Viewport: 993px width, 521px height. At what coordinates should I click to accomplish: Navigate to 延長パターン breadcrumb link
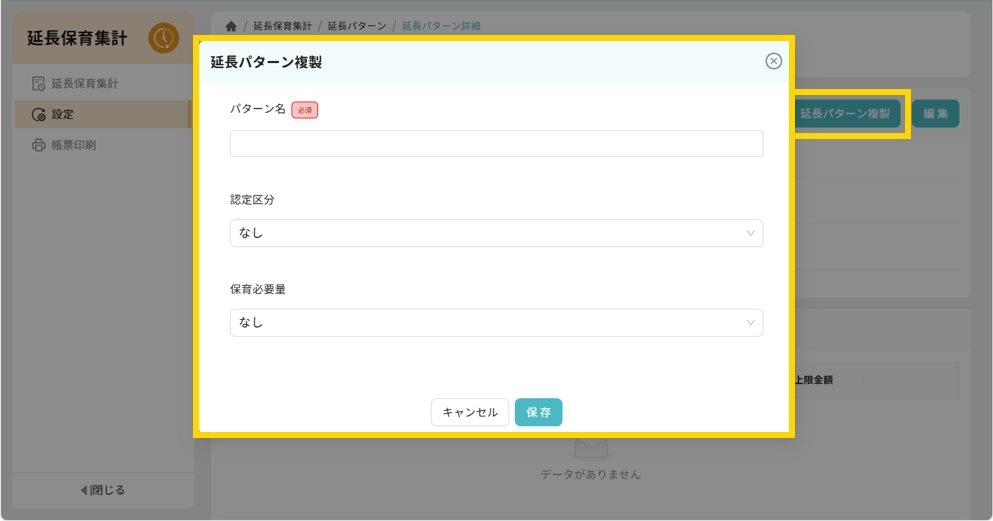point(356,26)
